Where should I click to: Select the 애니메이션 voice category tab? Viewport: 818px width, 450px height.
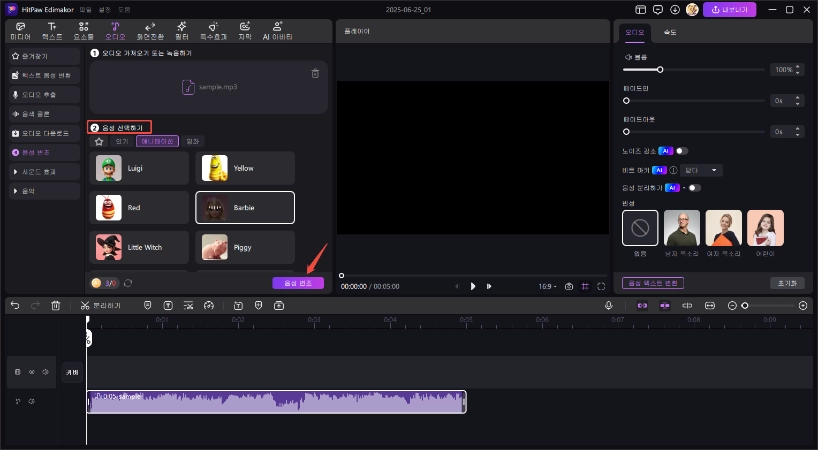point(158,141)
